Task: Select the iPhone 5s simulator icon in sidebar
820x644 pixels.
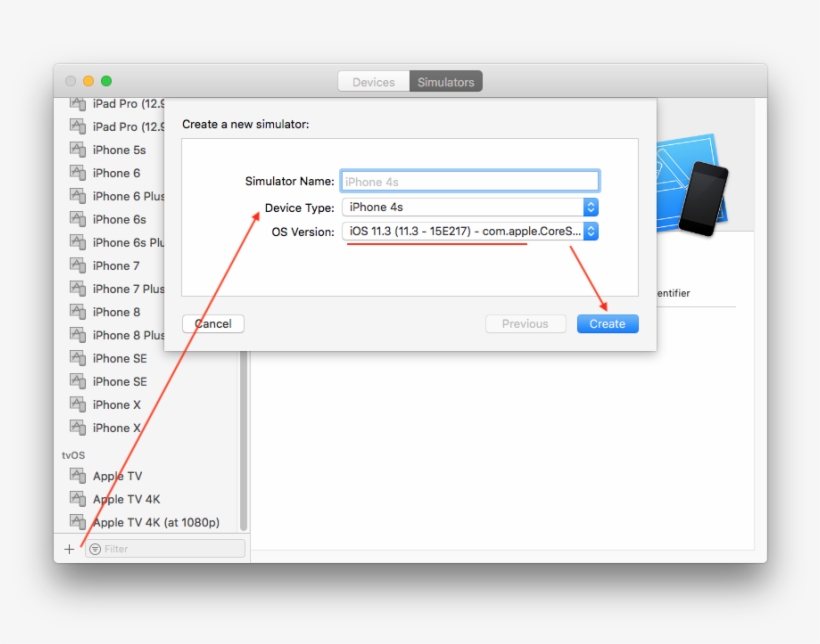Action: click(78, 149)
